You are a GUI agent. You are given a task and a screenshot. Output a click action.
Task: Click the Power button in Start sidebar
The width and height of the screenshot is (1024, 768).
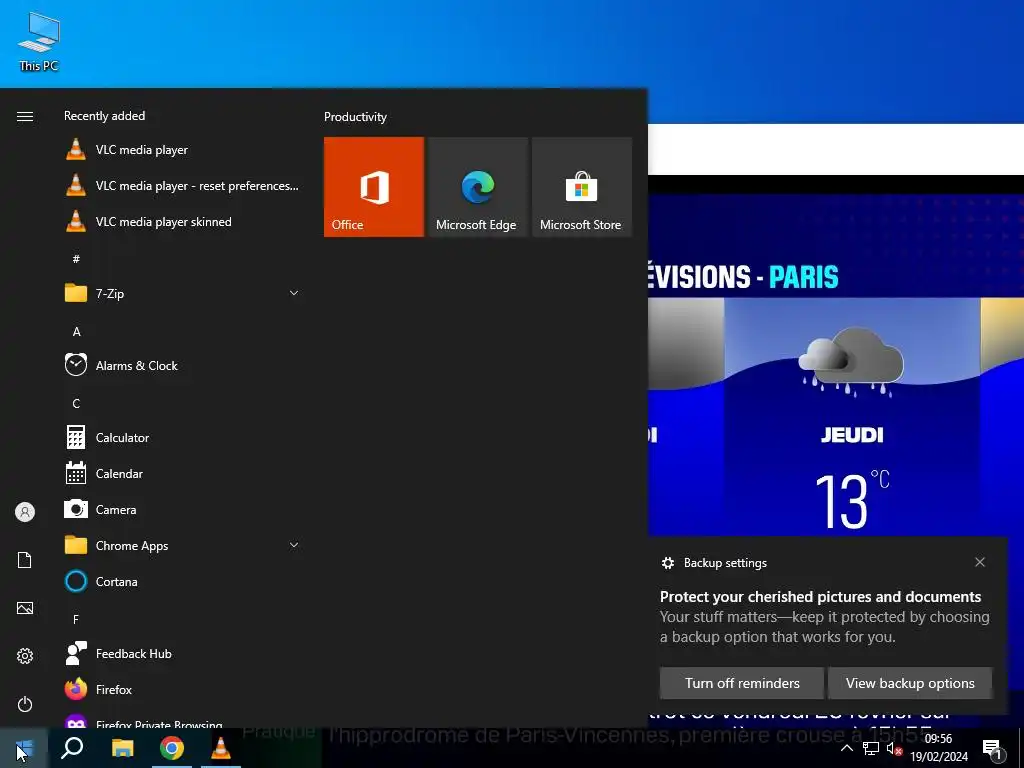point(25,704)
